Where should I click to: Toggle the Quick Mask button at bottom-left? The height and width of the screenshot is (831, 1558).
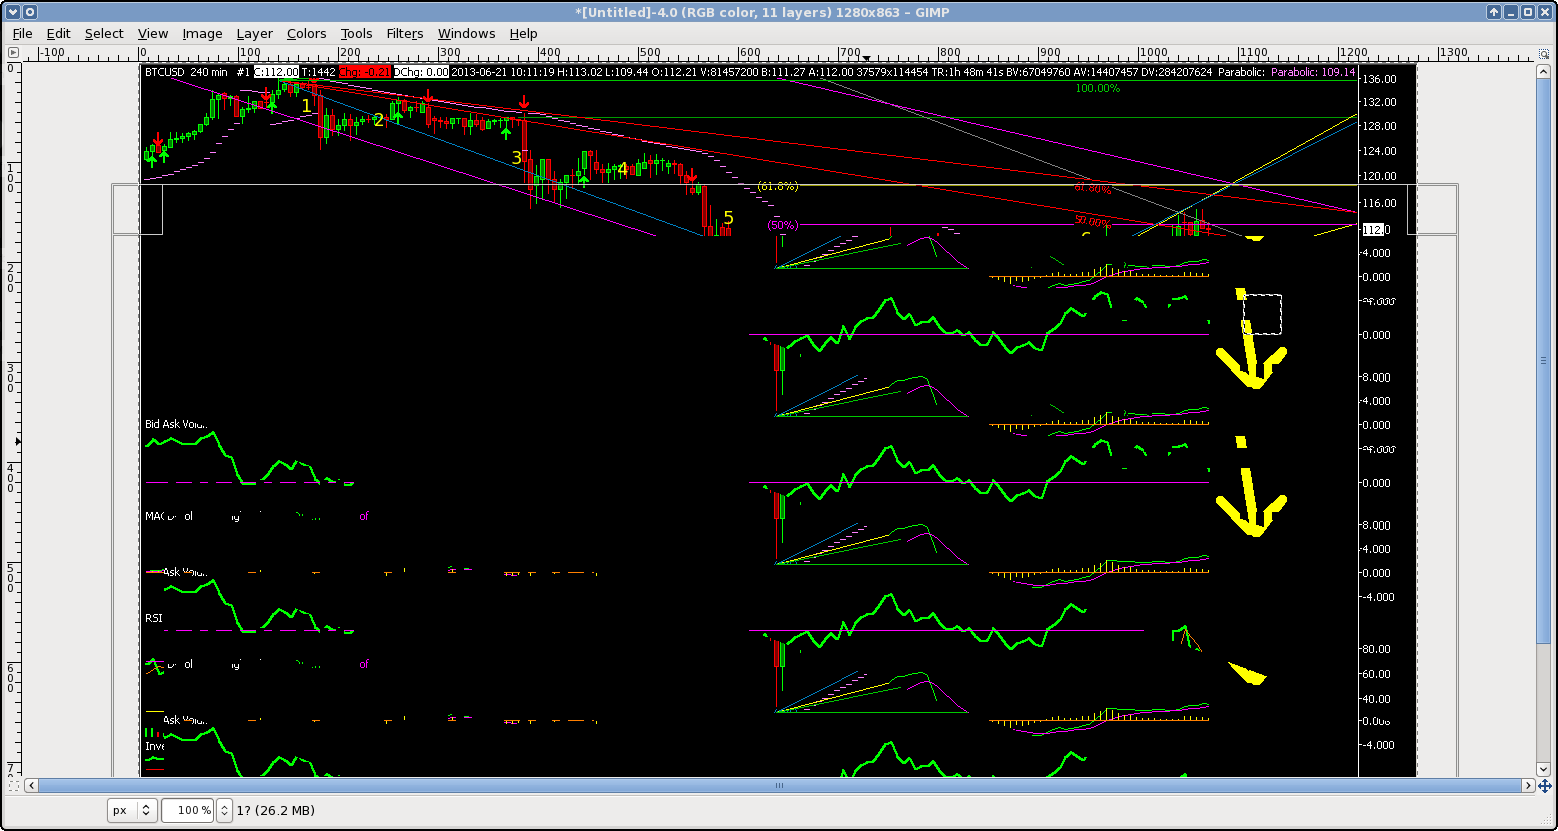12,786
